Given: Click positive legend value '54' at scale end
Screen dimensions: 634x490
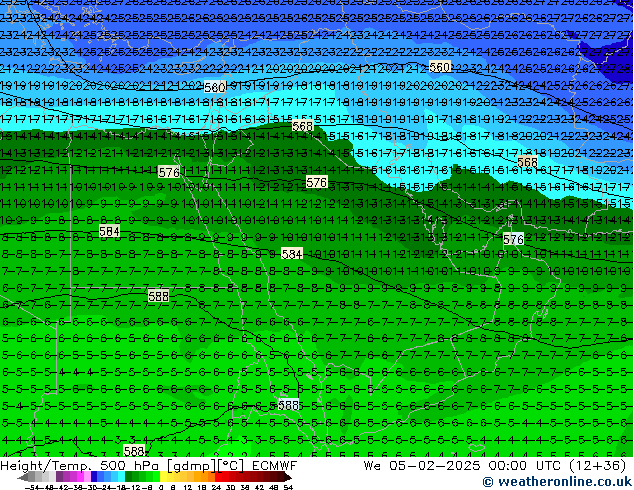Looking at the screenshot, I should (288, 488).
